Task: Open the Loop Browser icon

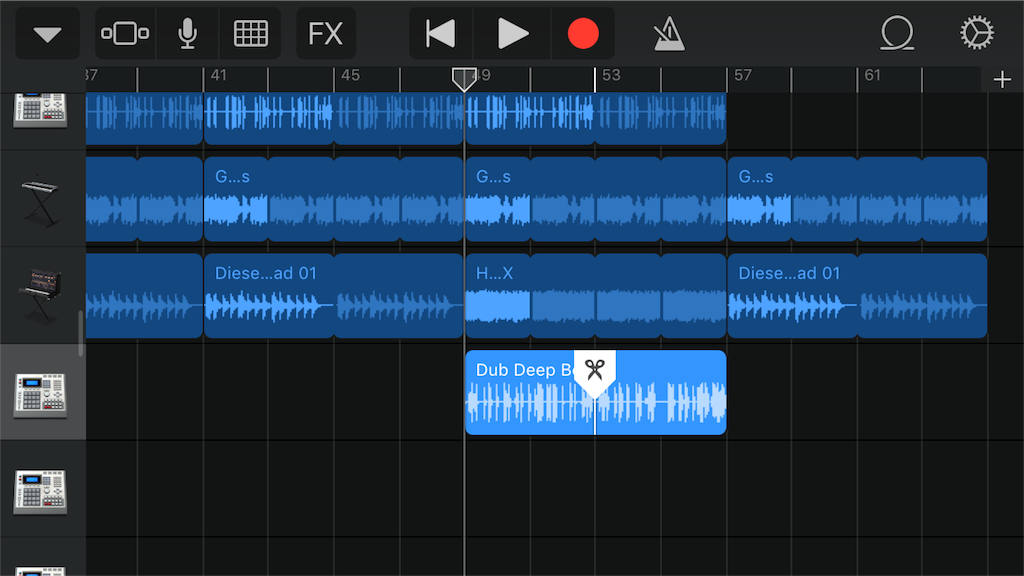Action: 897,33
